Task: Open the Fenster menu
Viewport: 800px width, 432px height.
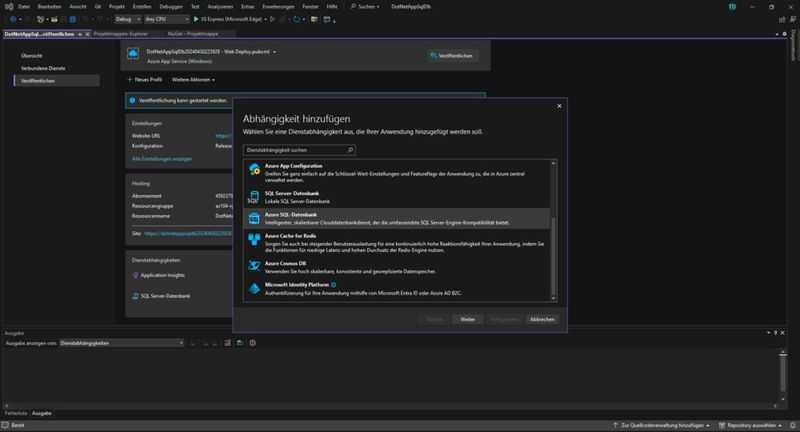Action: pos(310,7)
